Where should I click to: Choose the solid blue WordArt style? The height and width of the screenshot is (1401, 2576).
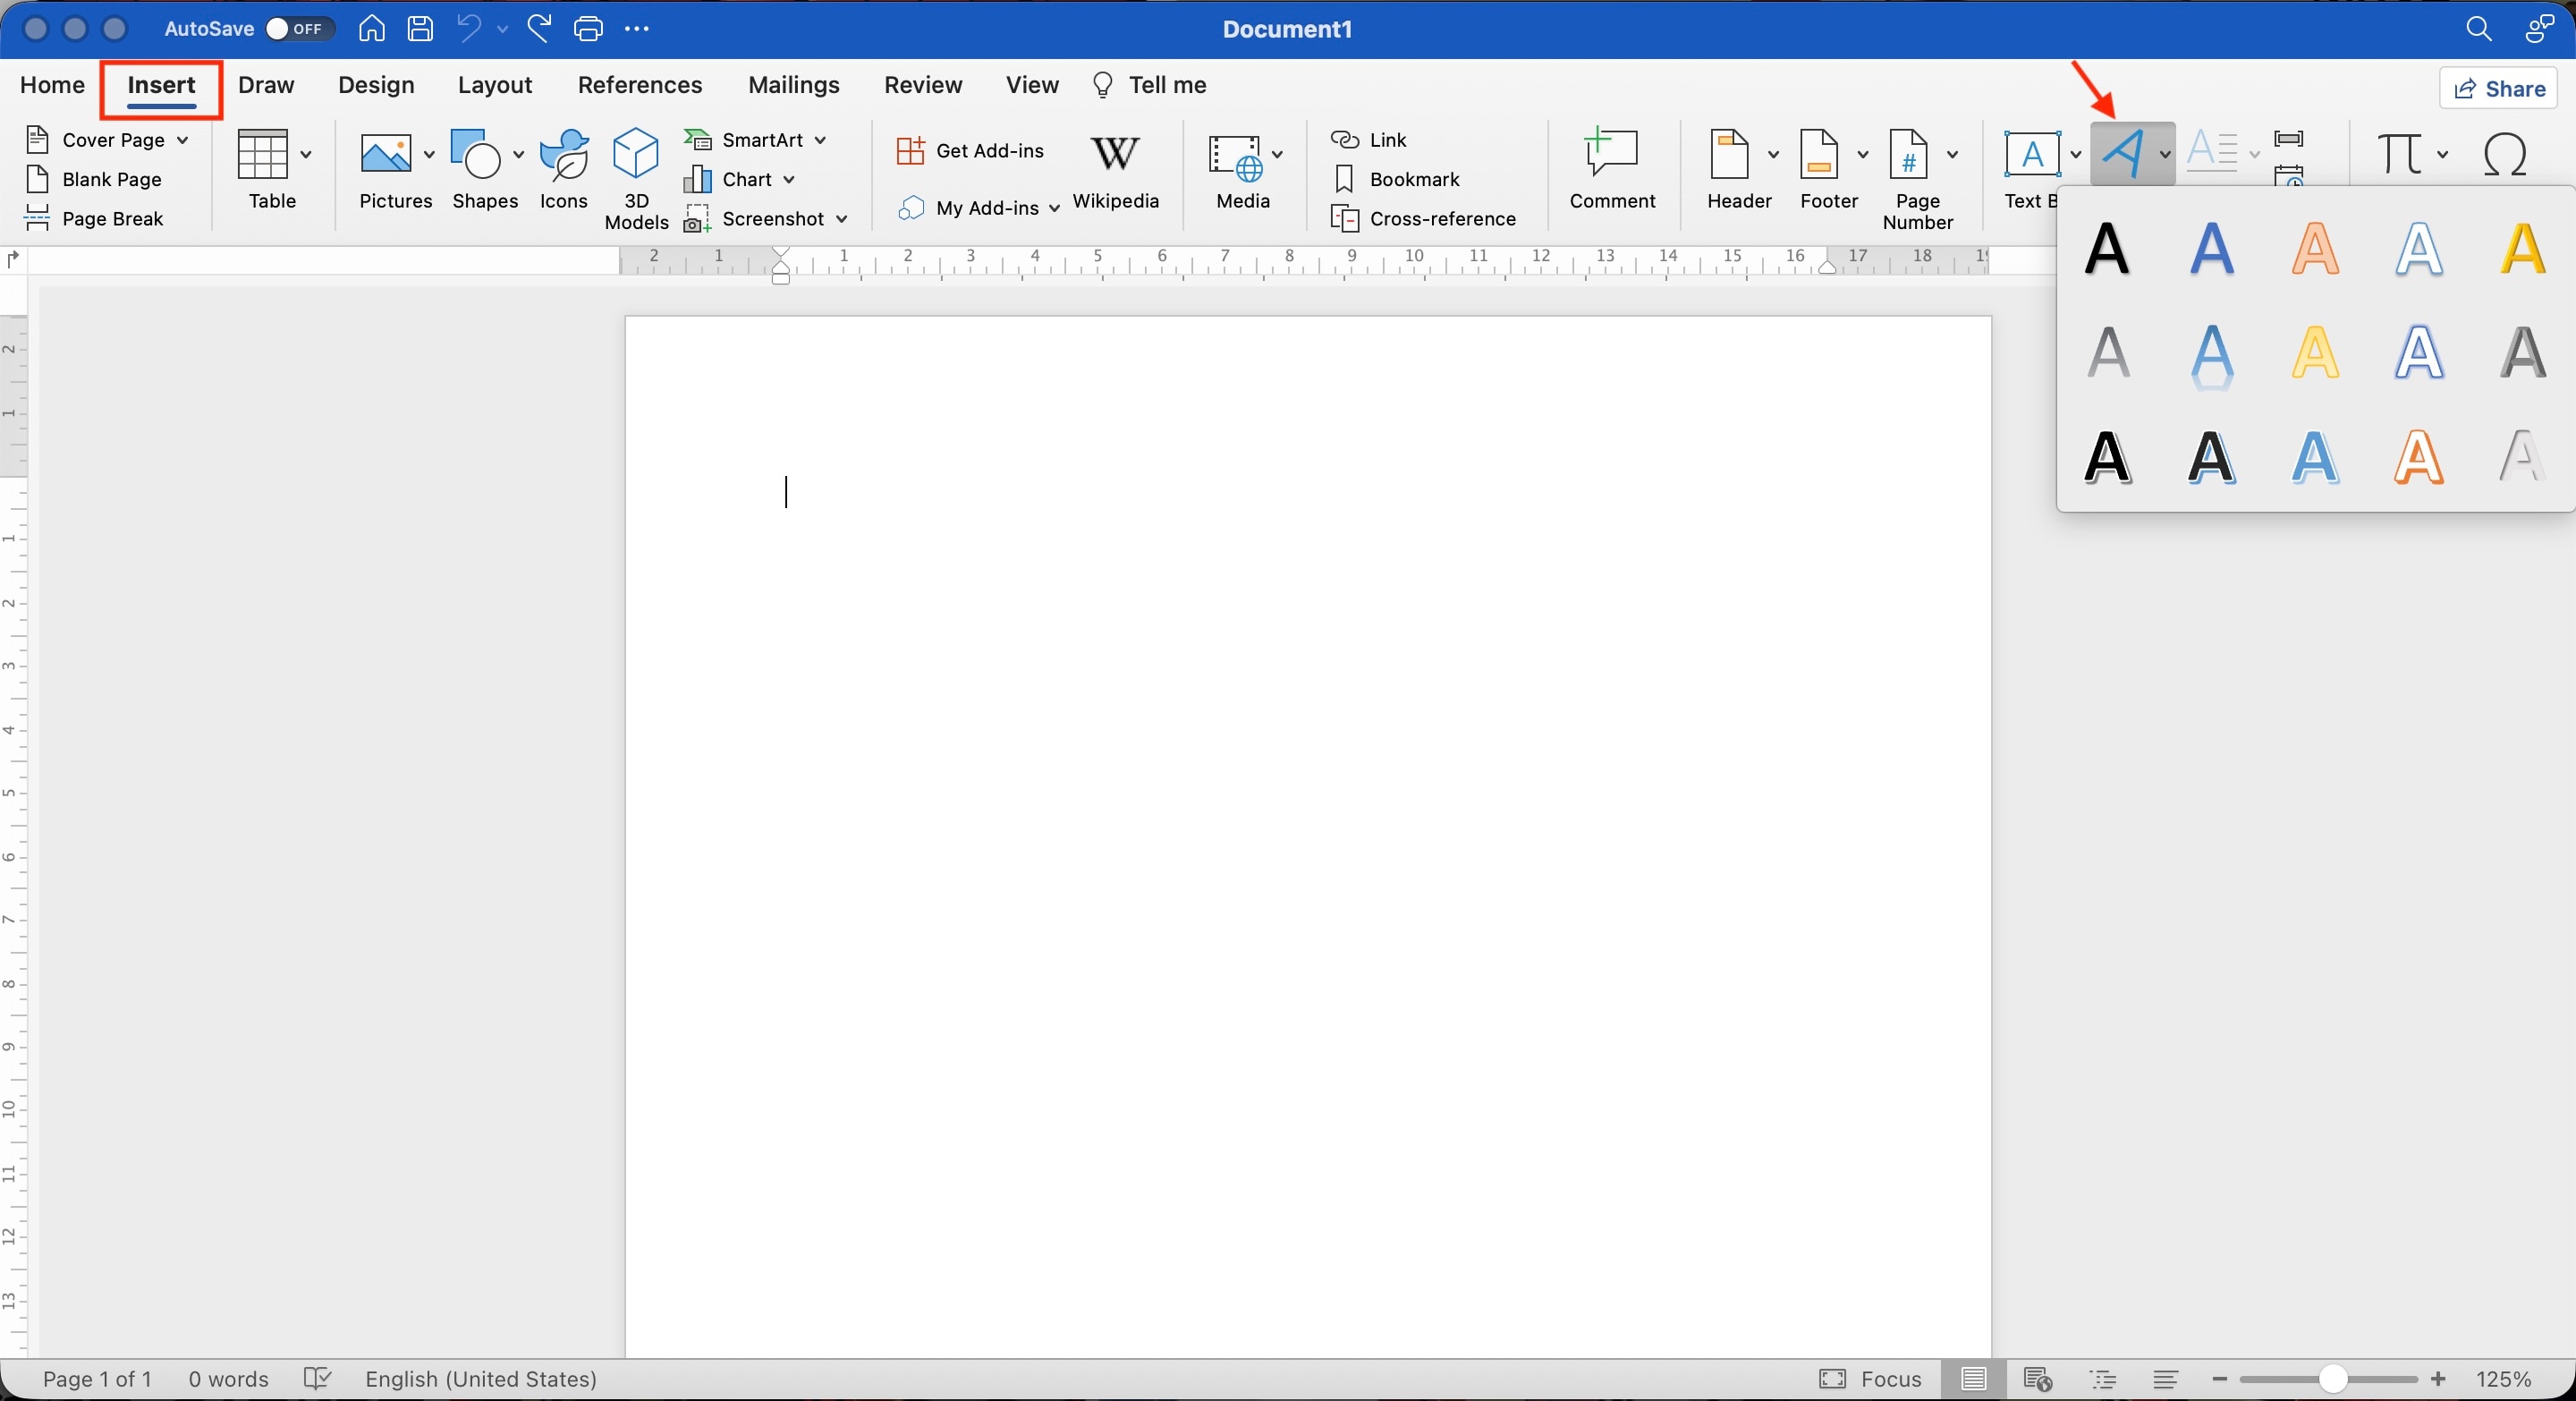click(x=2211, y=249)
